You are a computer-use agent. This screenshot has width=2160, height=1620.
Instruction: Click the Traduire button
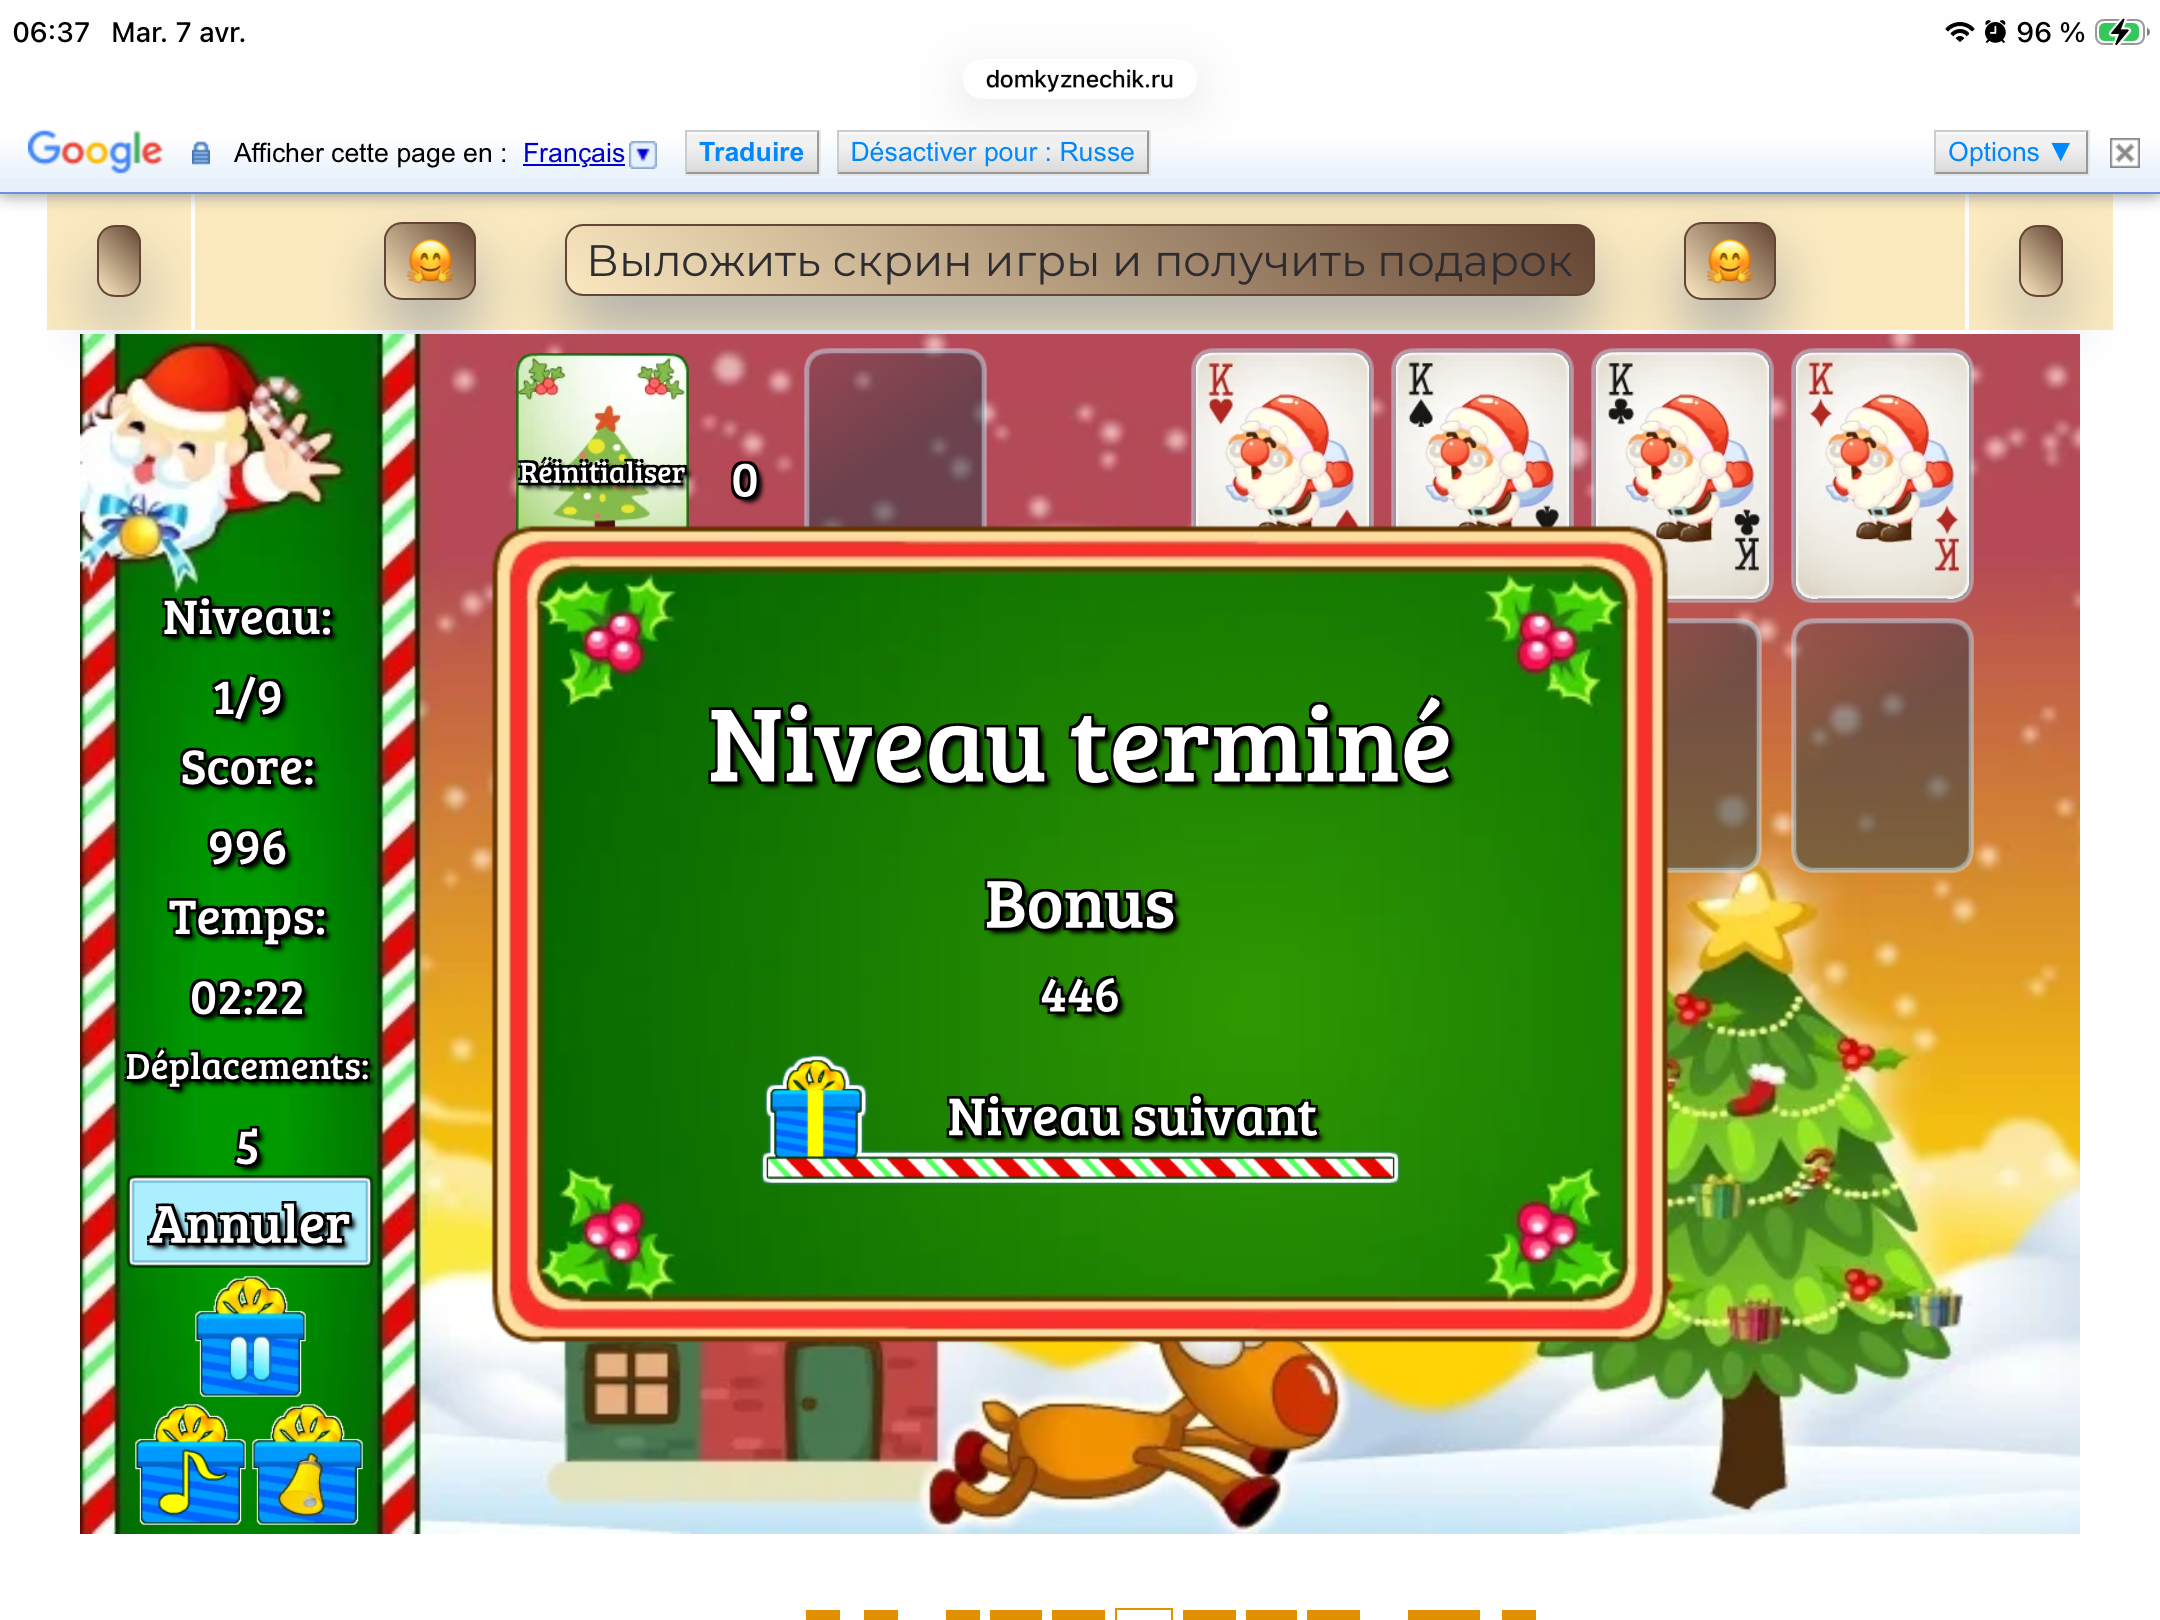point(751,152)
